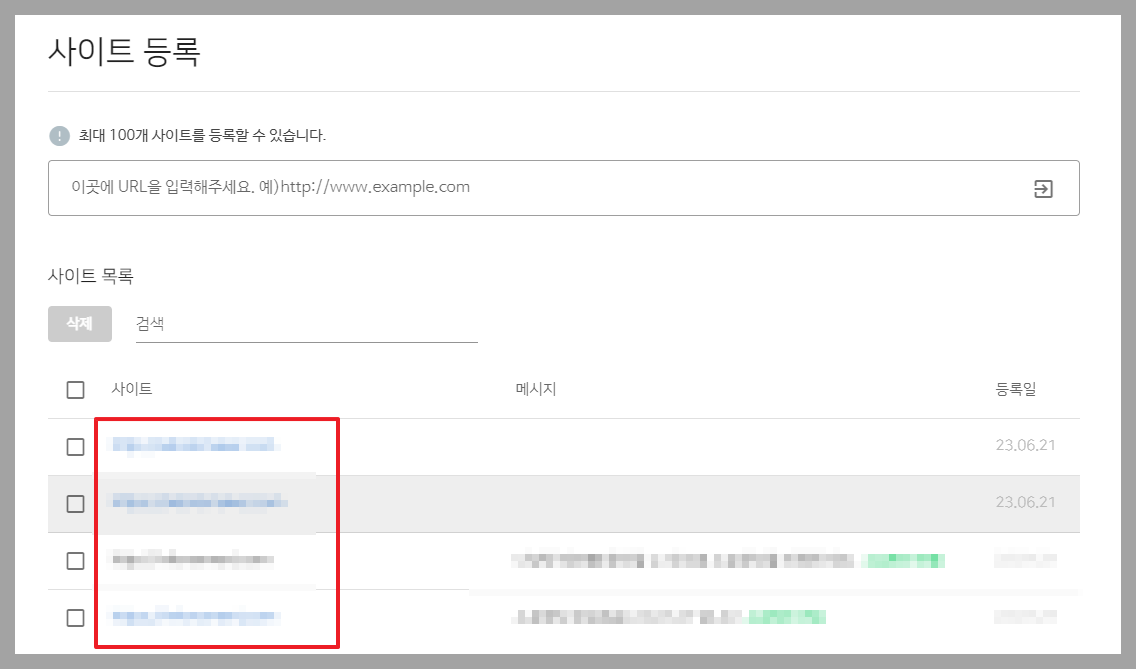1136x669 pixels.
Task: Click the first row's 23.06.21 registration date
Action: click(x=1024, y=446)
